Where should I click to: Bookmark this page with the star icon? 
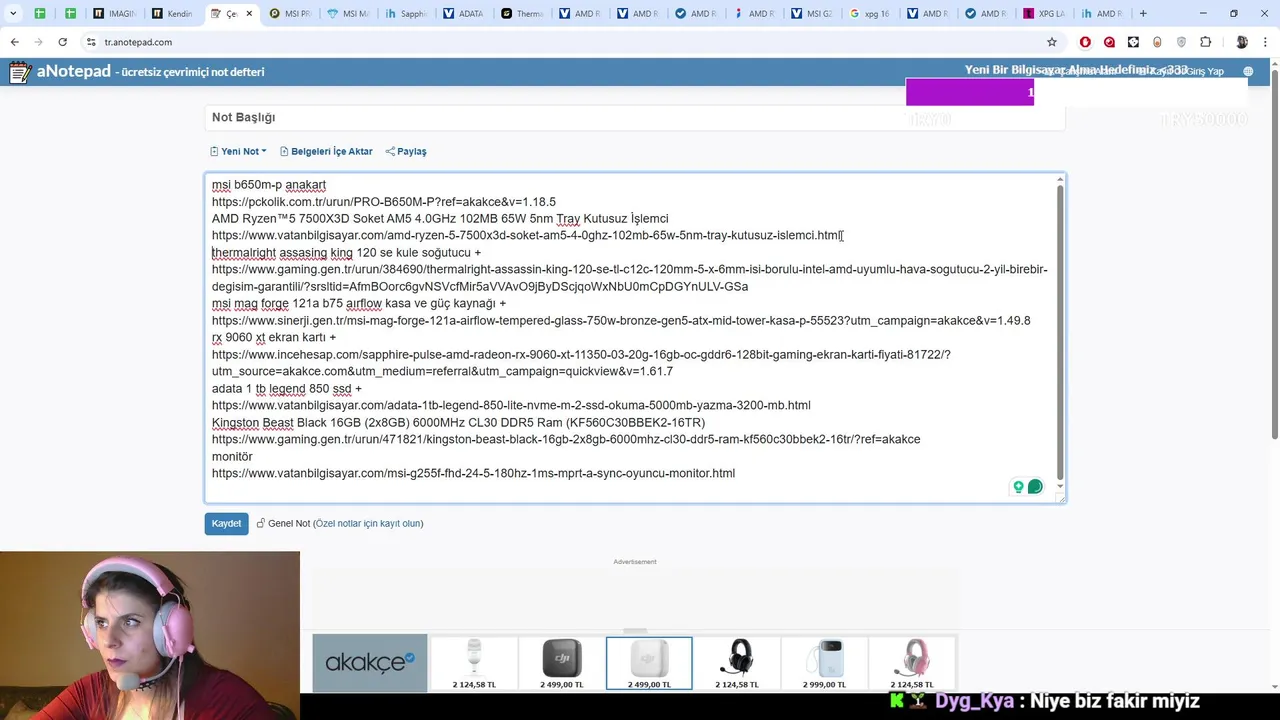(x=1051, y=42)
